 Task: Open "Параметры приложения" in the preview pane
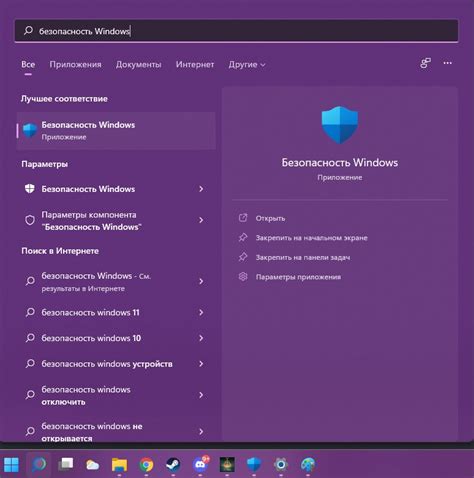[x=298, y=277]
